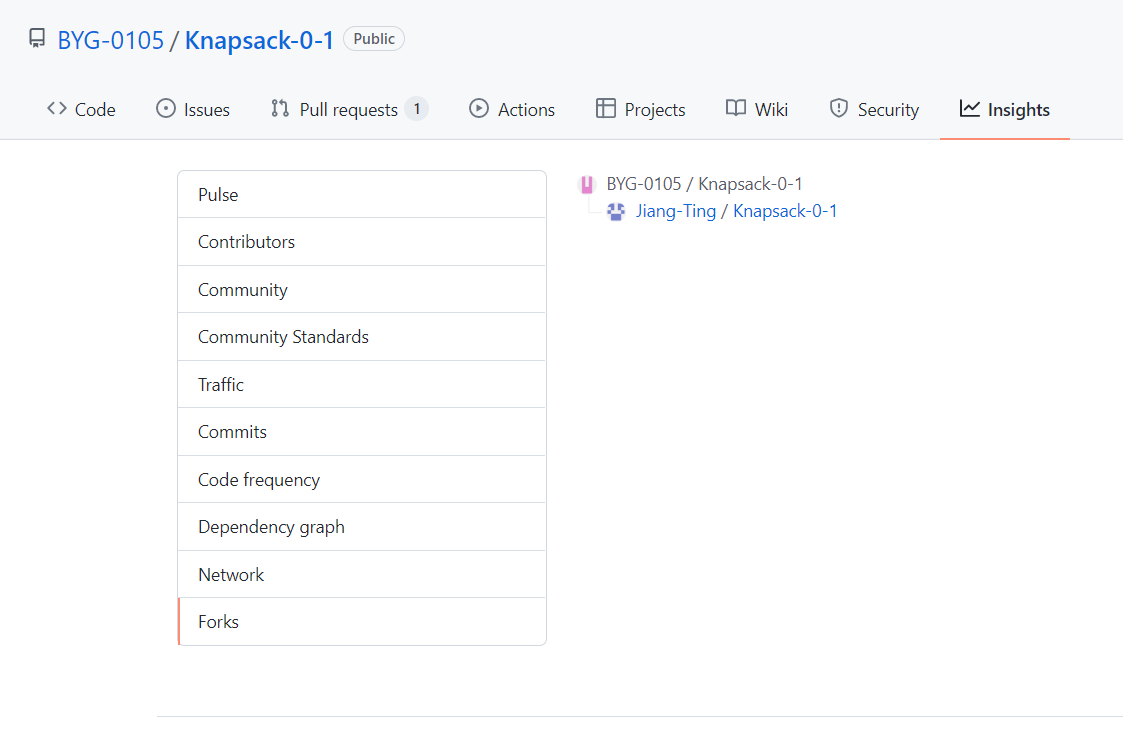The height and width of the screenshot is (731, 1123).
Task: Click the Issues circle-dot icon
Action: click(x=165, y=109)
